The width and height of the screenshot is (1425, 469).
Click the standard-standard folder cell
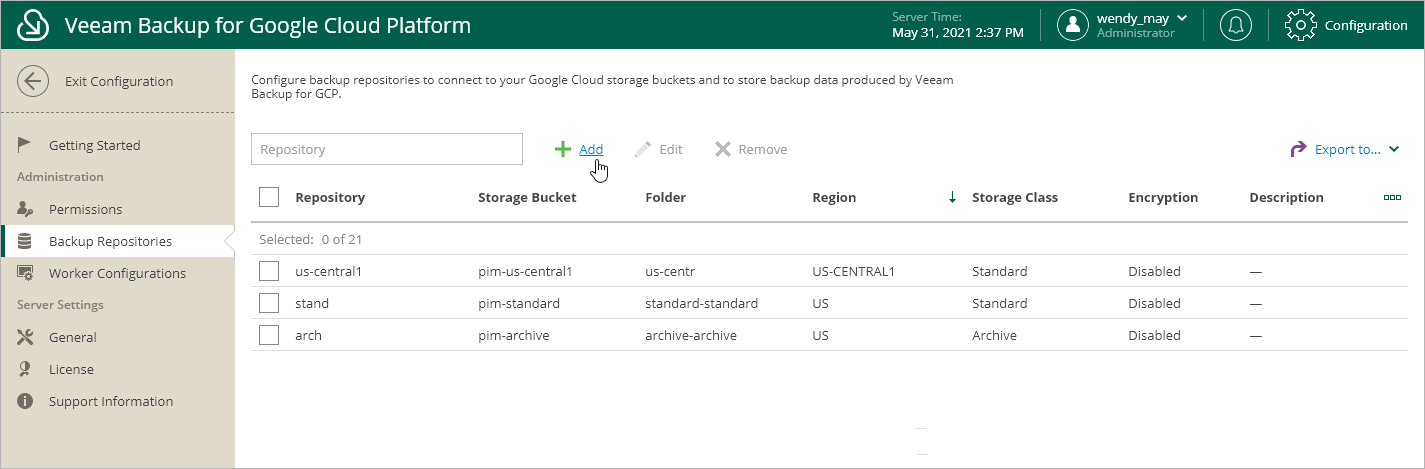pos(702,303)
